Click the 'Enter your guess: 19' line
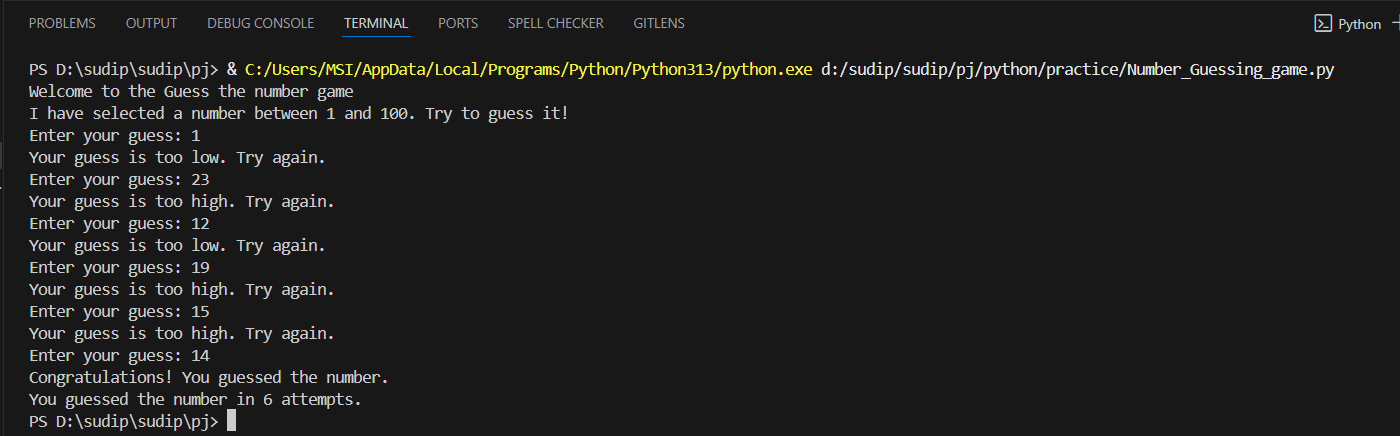1400x436 pixels. [x=119, y=268]
